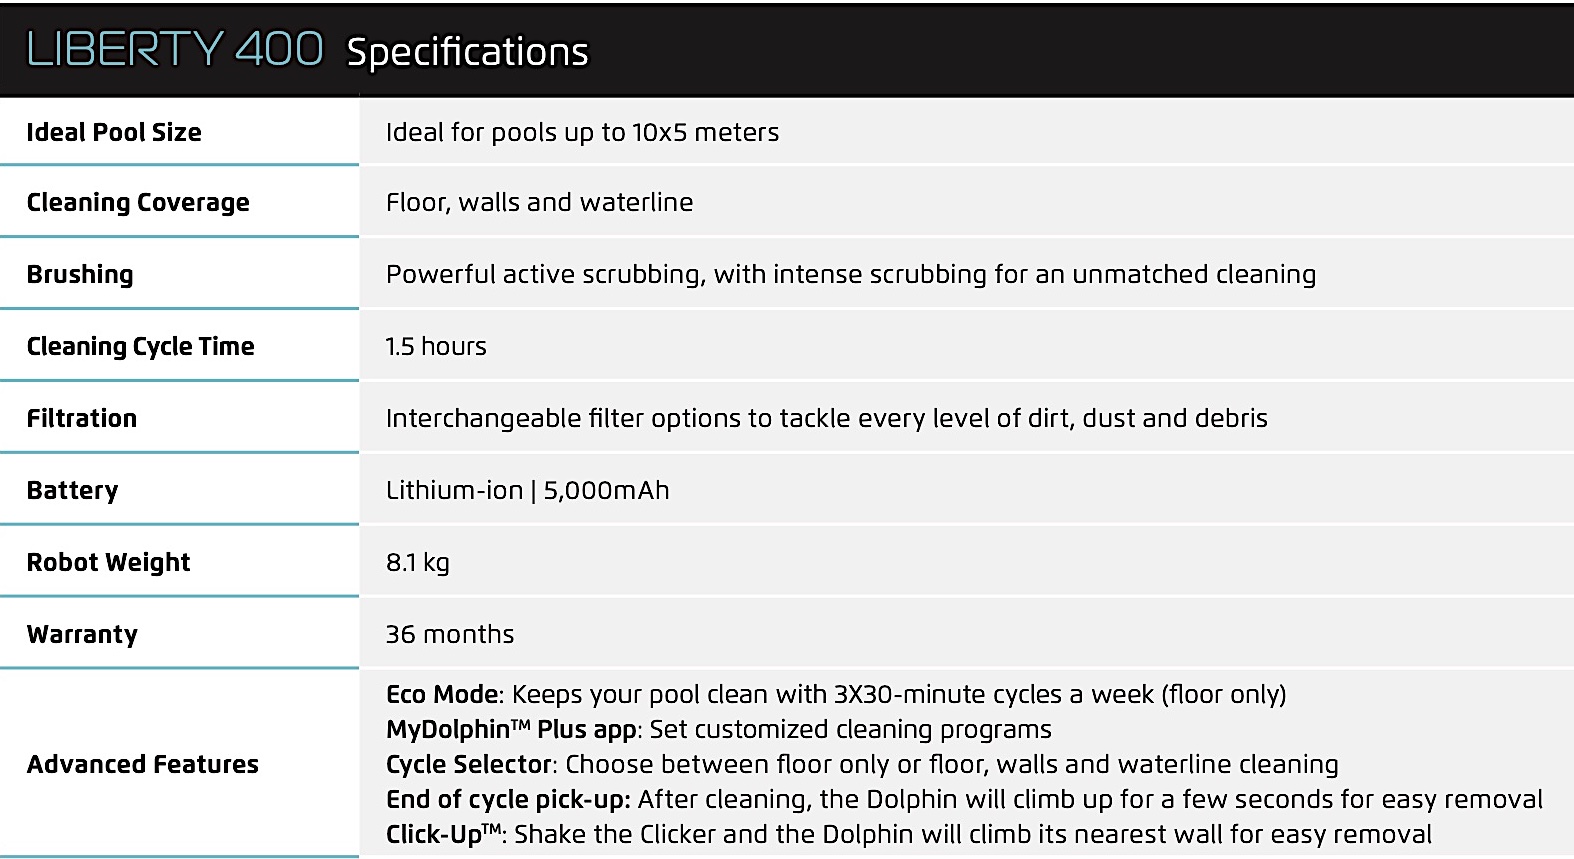Click the 36 months warranty value
The image size is (1574, 859).
(450, 634)
